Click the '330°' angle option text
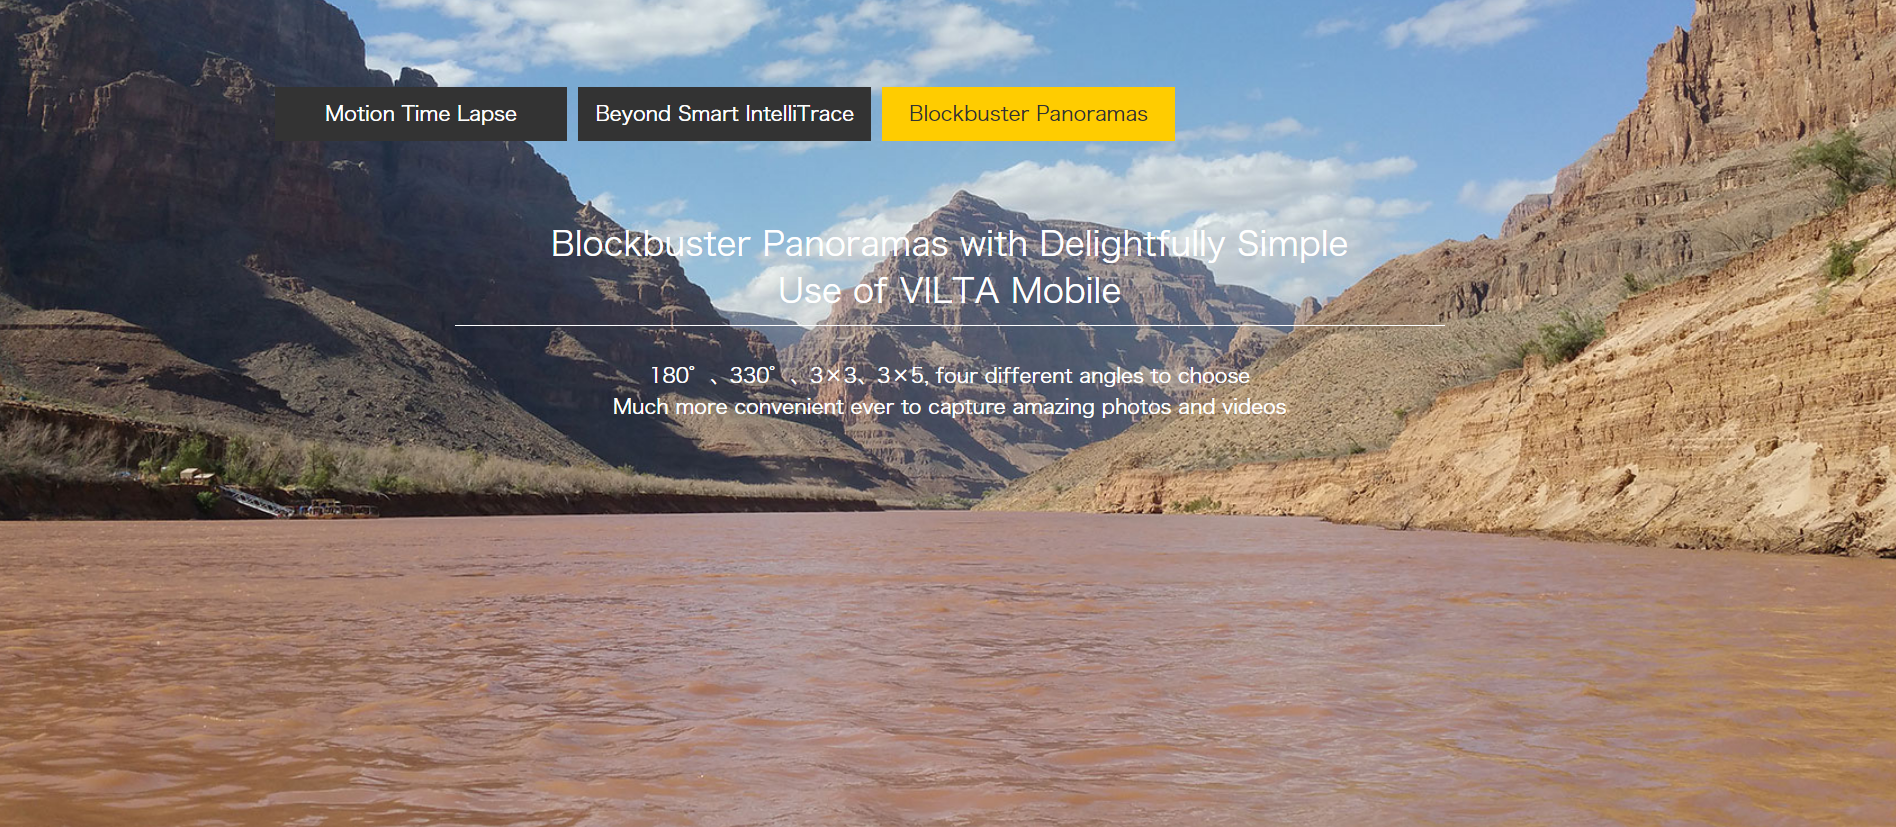The height and width of the screenshot is (827, 1896). coord(752,376)
